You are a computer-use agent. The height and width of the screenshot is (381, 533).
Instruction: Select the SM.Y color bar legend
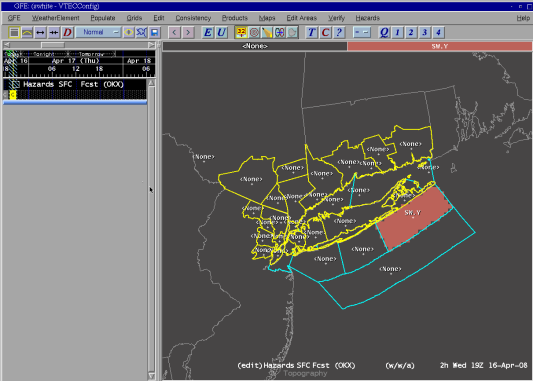click(440, 46)
